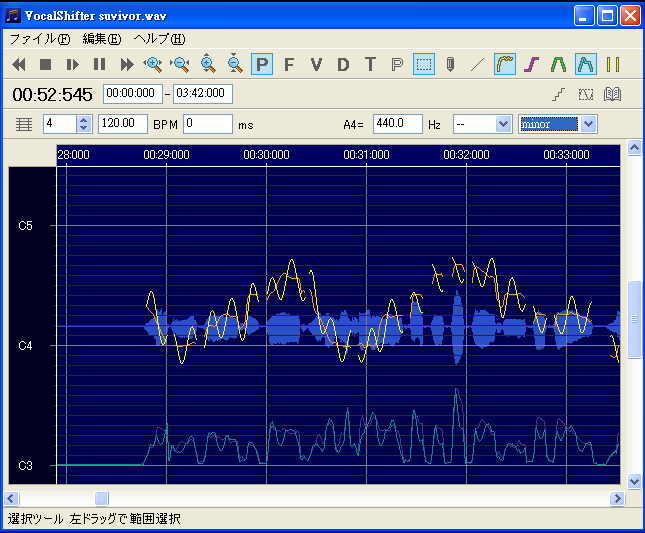Select the line drawing tool
Image resolution: width=645 pixels, height=533 pixels.
(x=478, y=65)
